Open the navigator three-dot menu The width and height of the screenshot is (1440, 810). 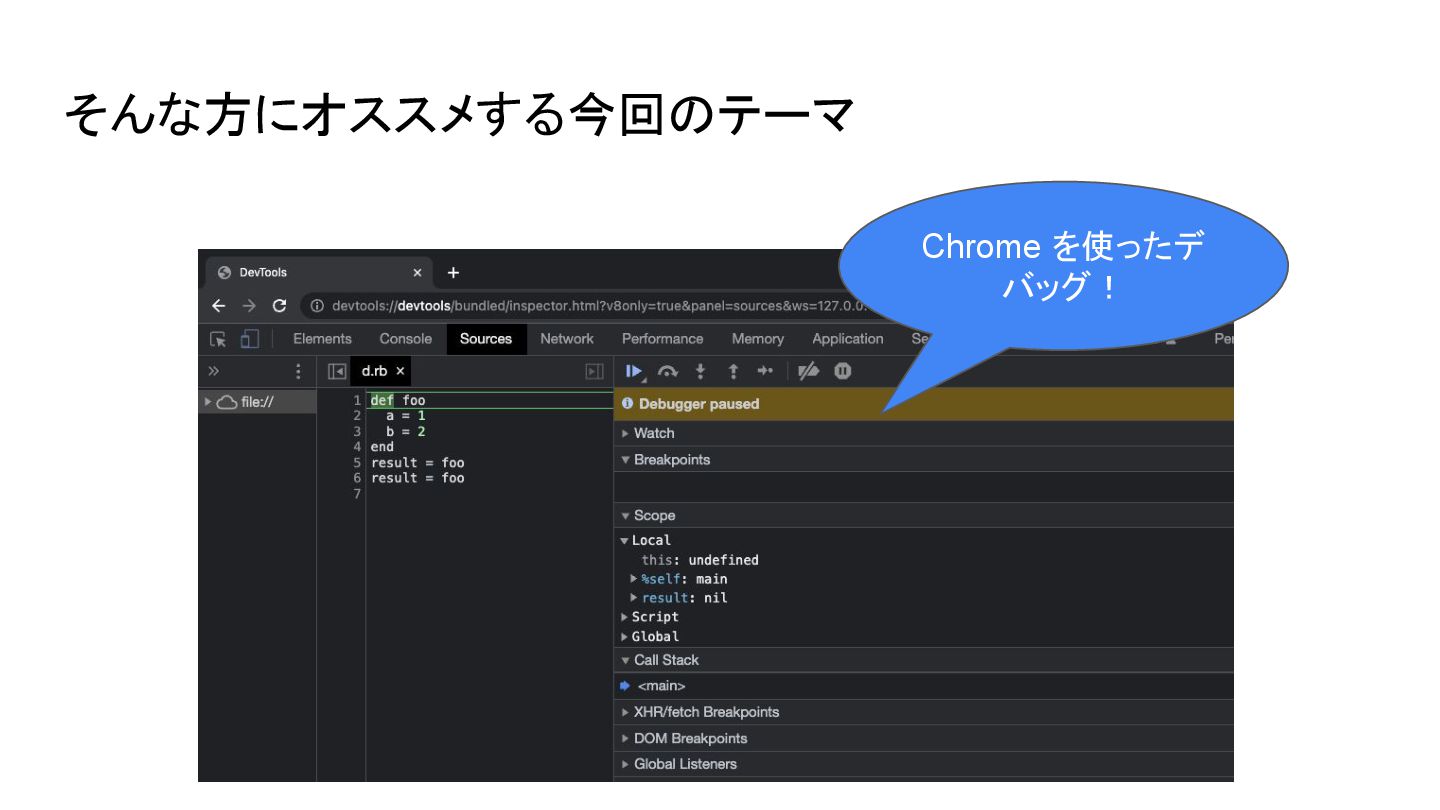point(298,371)
